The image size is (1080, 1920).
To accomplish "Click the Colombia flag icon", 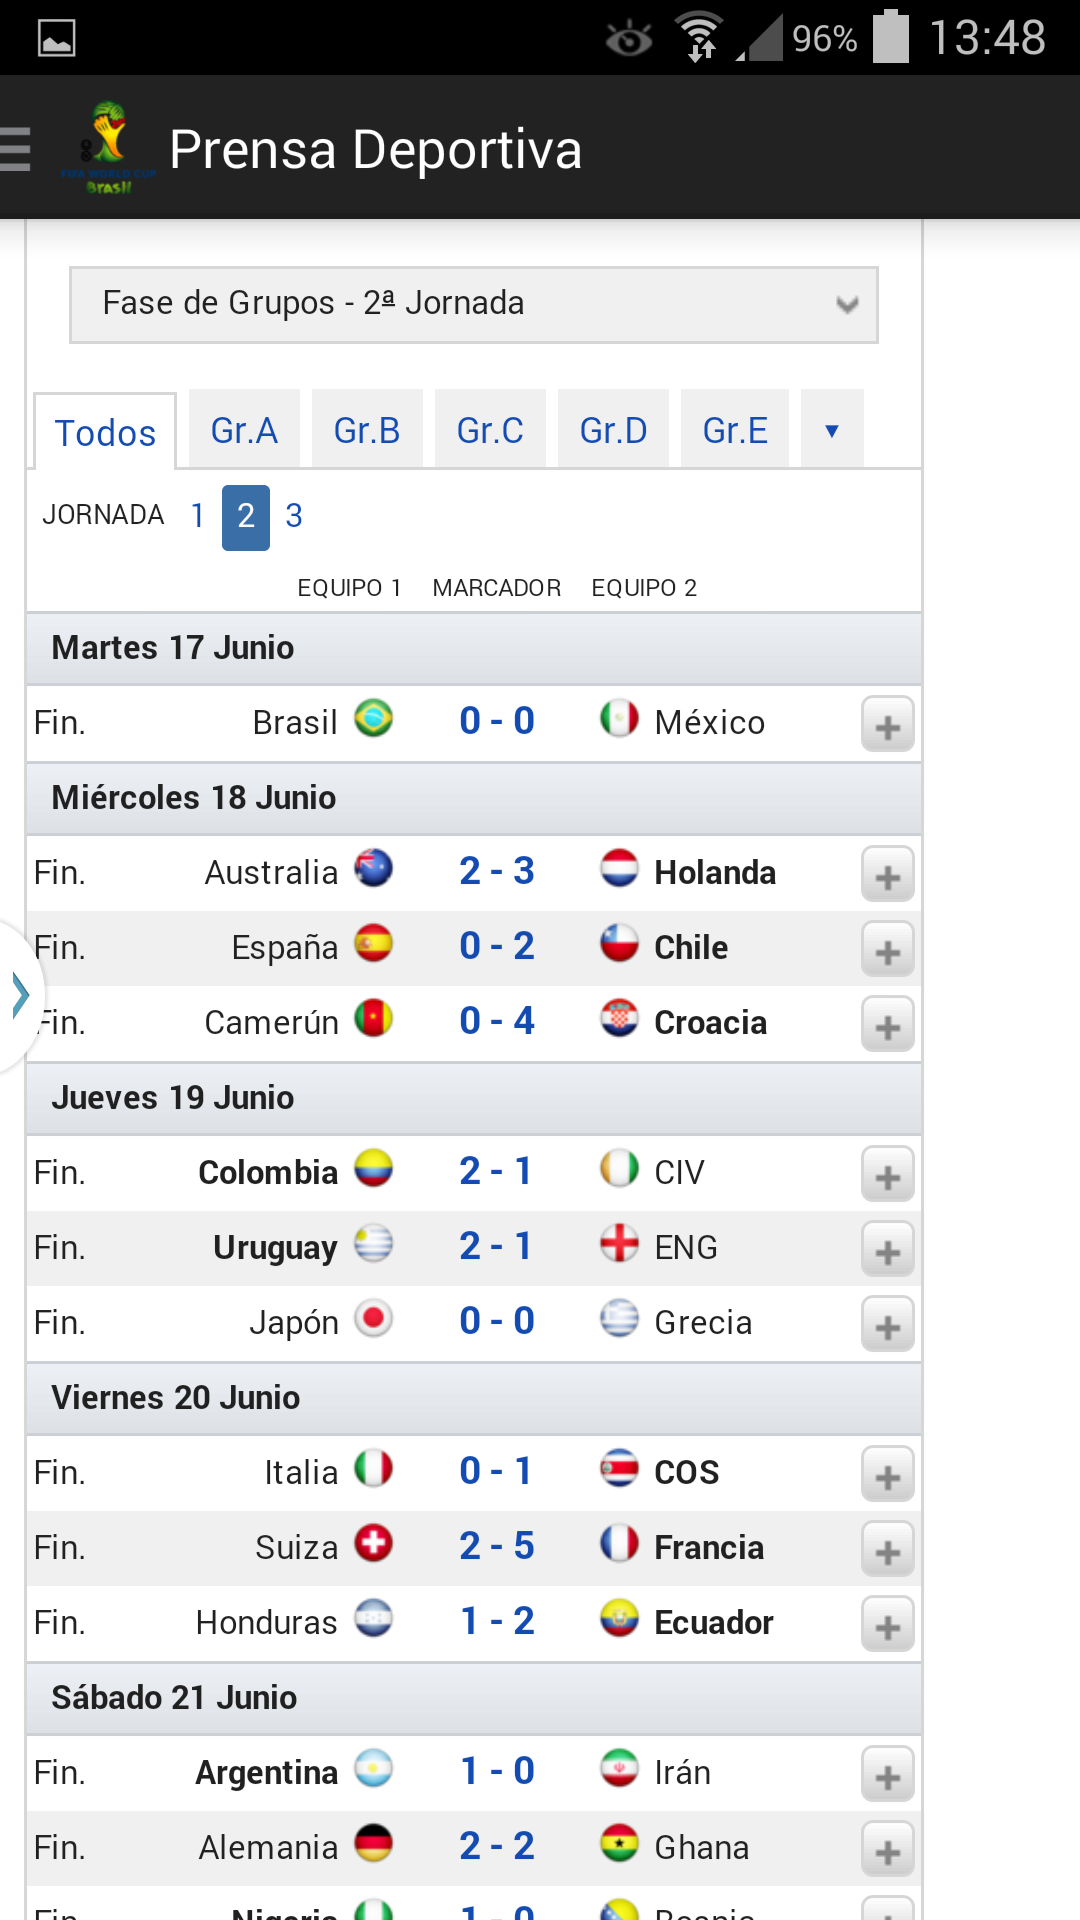I will pos(374,1169).
